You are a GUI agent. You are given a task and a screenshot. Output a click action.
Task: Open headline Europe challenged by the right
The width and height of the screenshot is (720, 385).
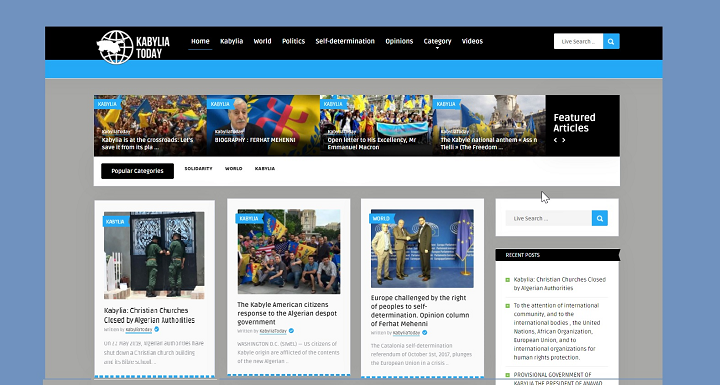[x=420, y=311]
